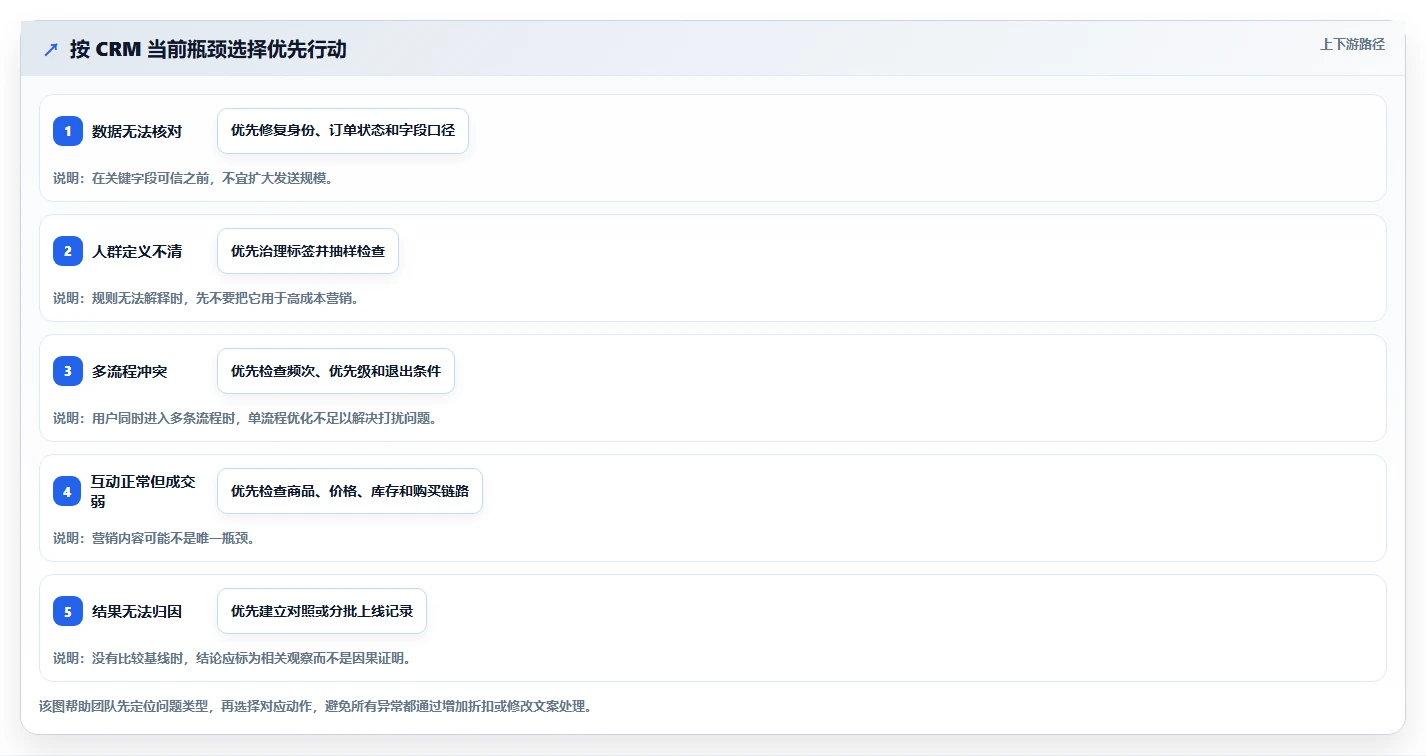The width and height of the screenshot is (1426, 756).
Task: Open the 优先治理标签并抽样检查 action chip
Action: 308,251
